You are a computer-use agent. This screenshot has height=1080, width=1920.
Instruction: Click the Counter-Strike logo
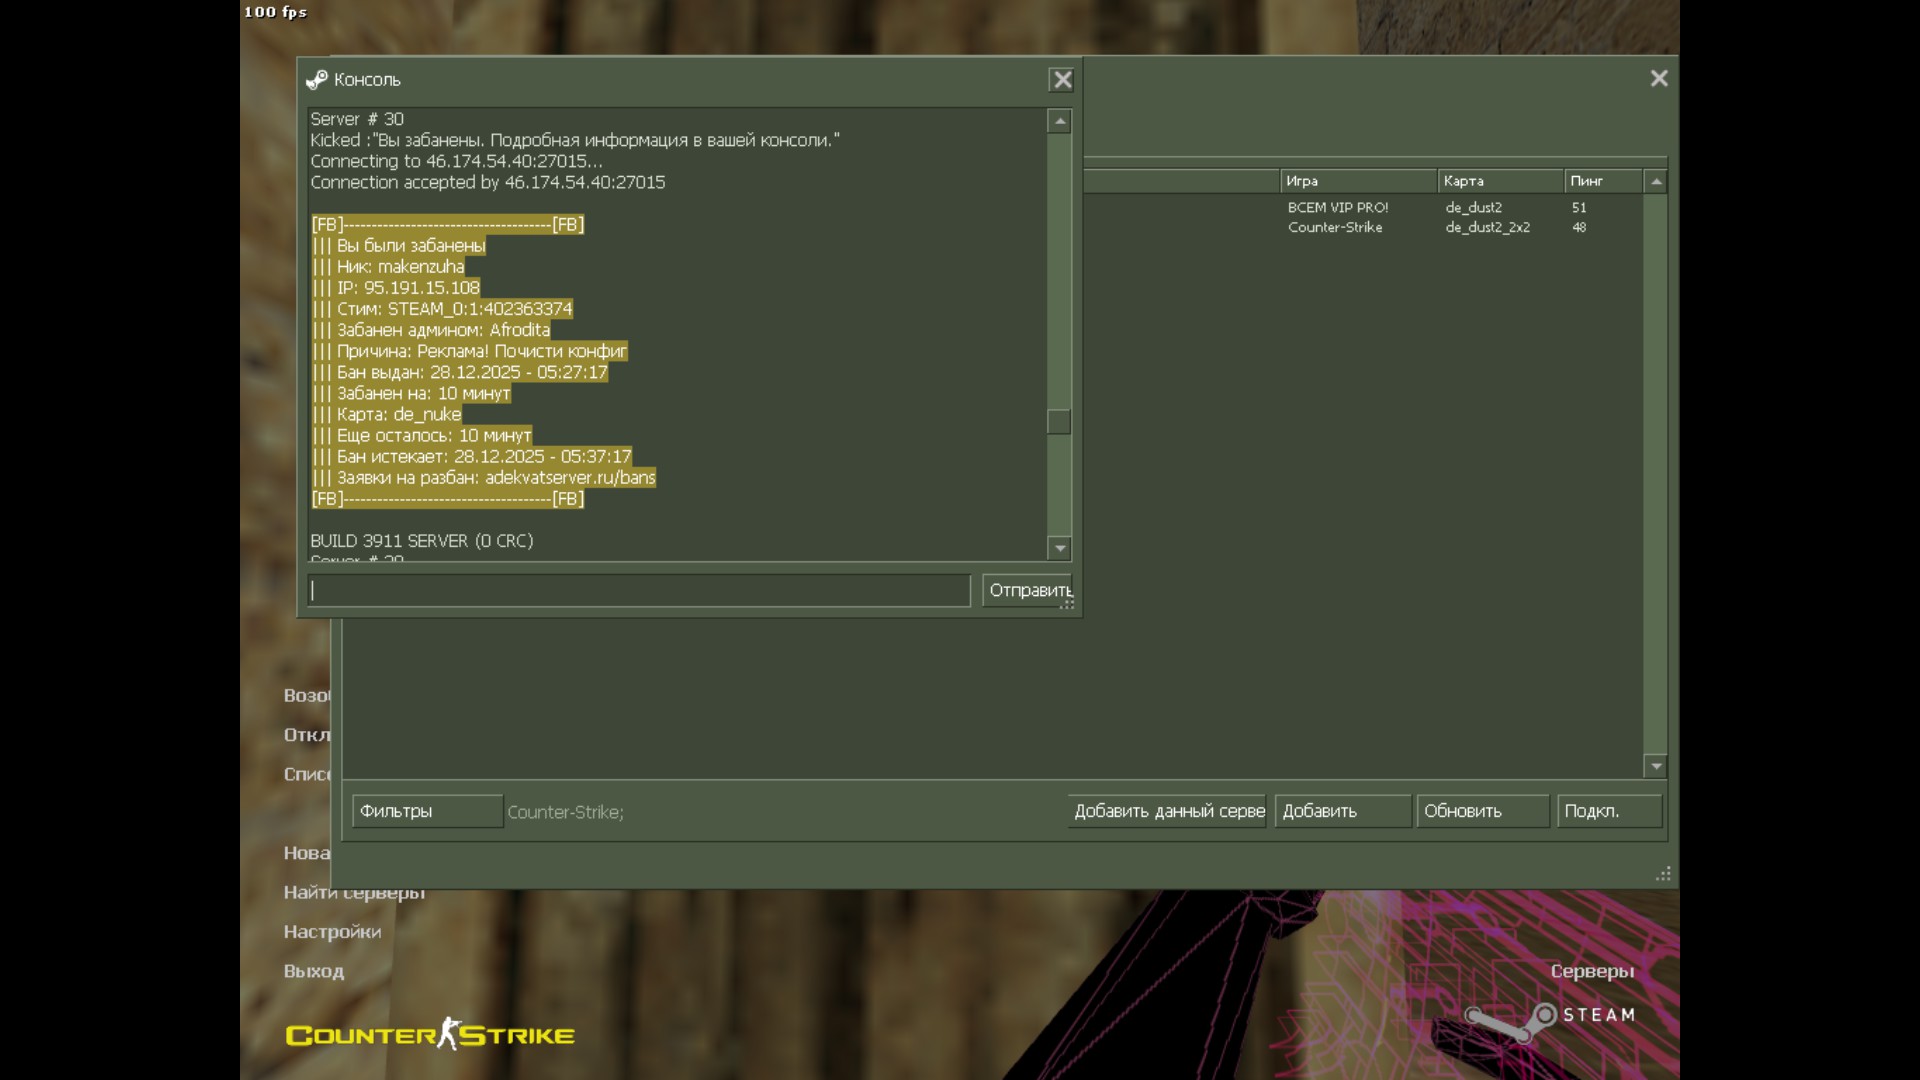430,1035
